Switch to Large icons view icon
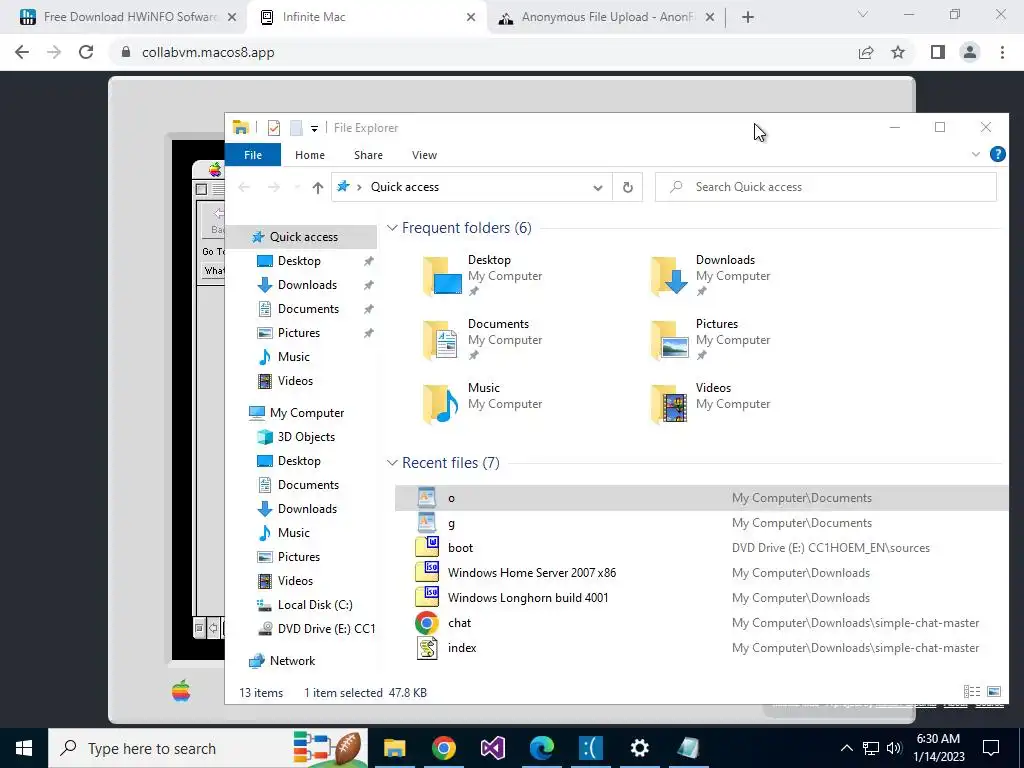This screenshot has width=1024, height=768. 994,692
